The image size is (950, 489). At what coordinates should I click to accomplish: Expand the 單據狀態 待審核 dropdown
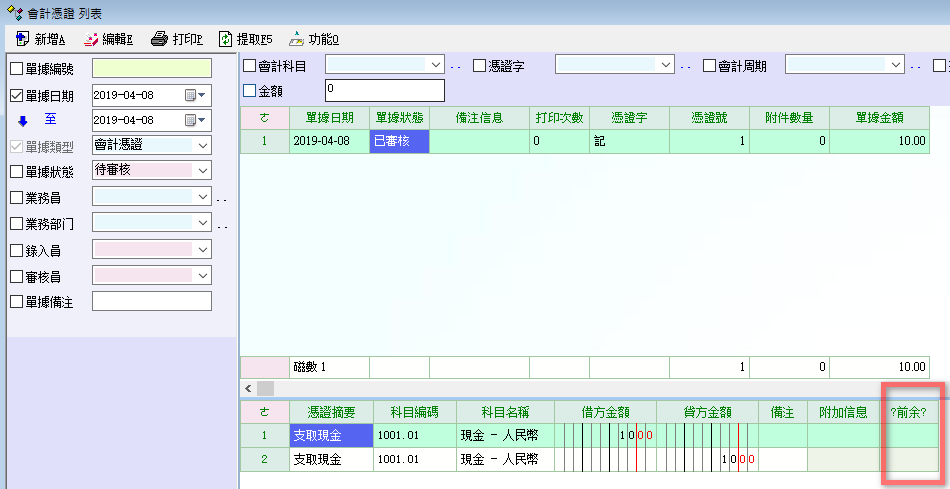pos(203,171)
